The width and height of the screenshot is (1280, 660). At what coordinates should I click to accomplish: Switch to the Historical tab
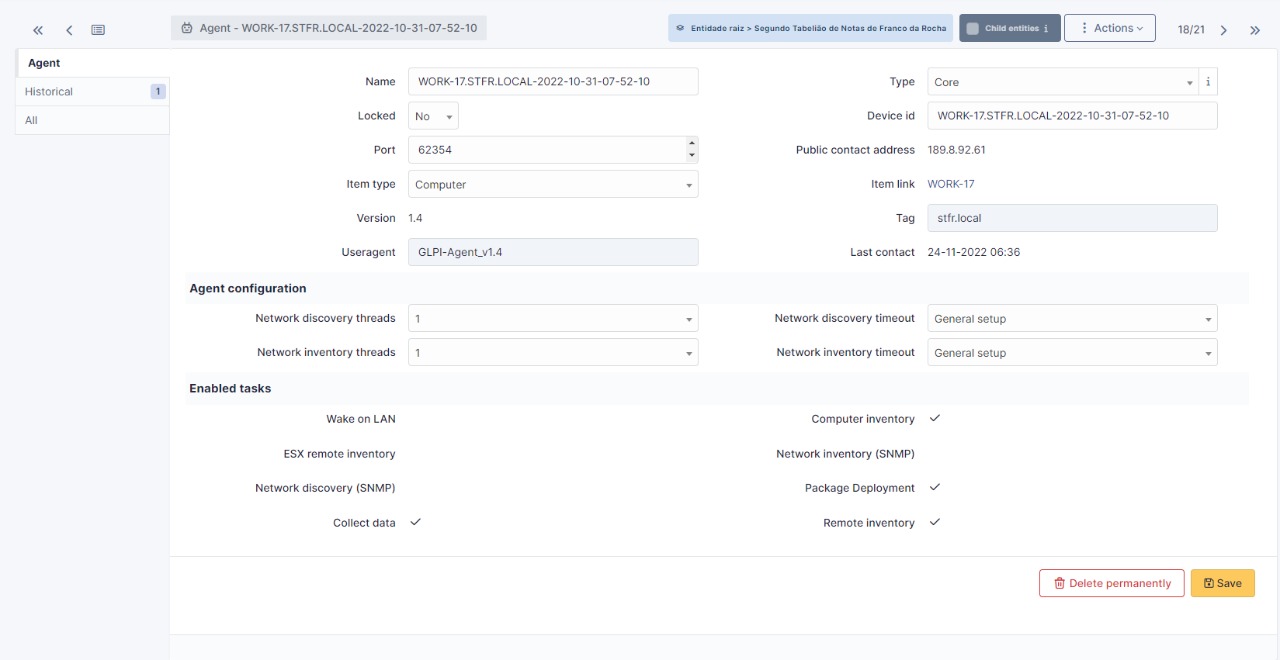(48, 91)
